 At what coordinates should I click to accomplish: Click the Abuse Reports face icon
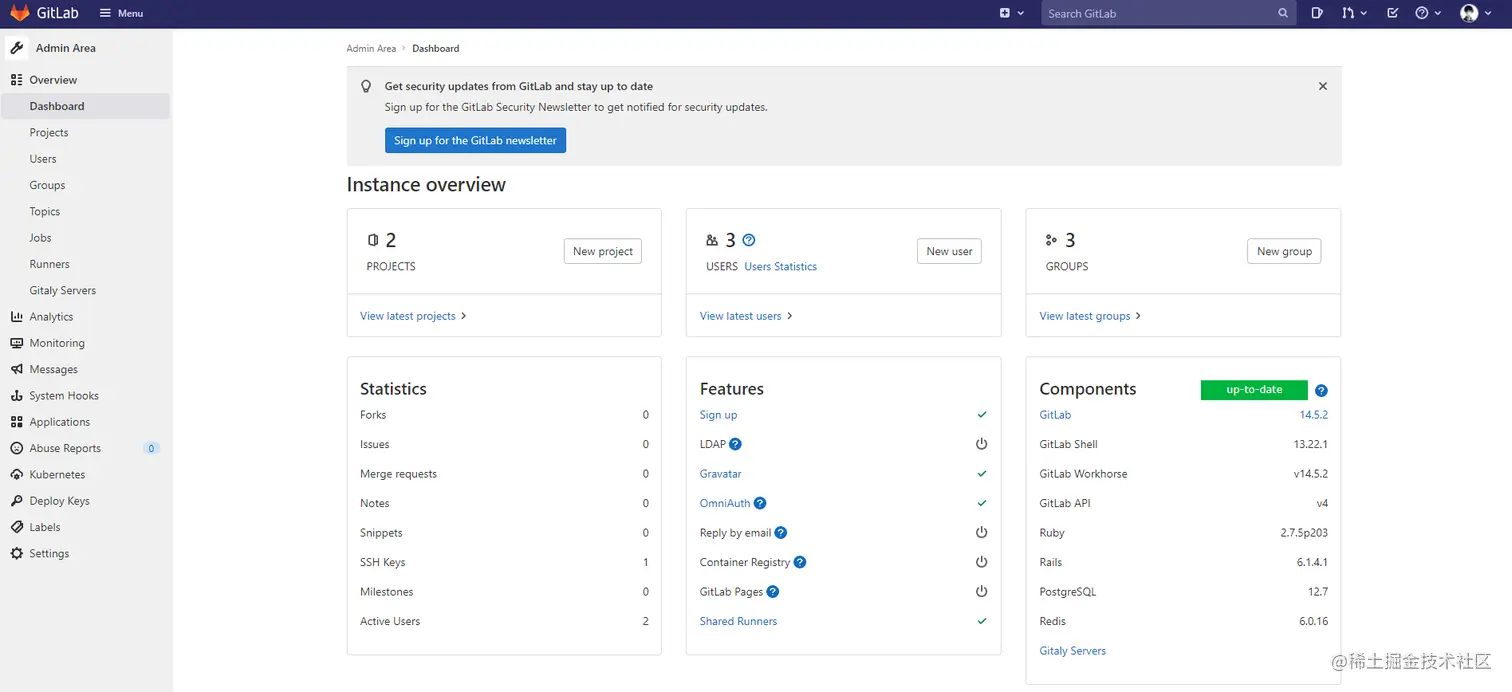click(16, 448)
